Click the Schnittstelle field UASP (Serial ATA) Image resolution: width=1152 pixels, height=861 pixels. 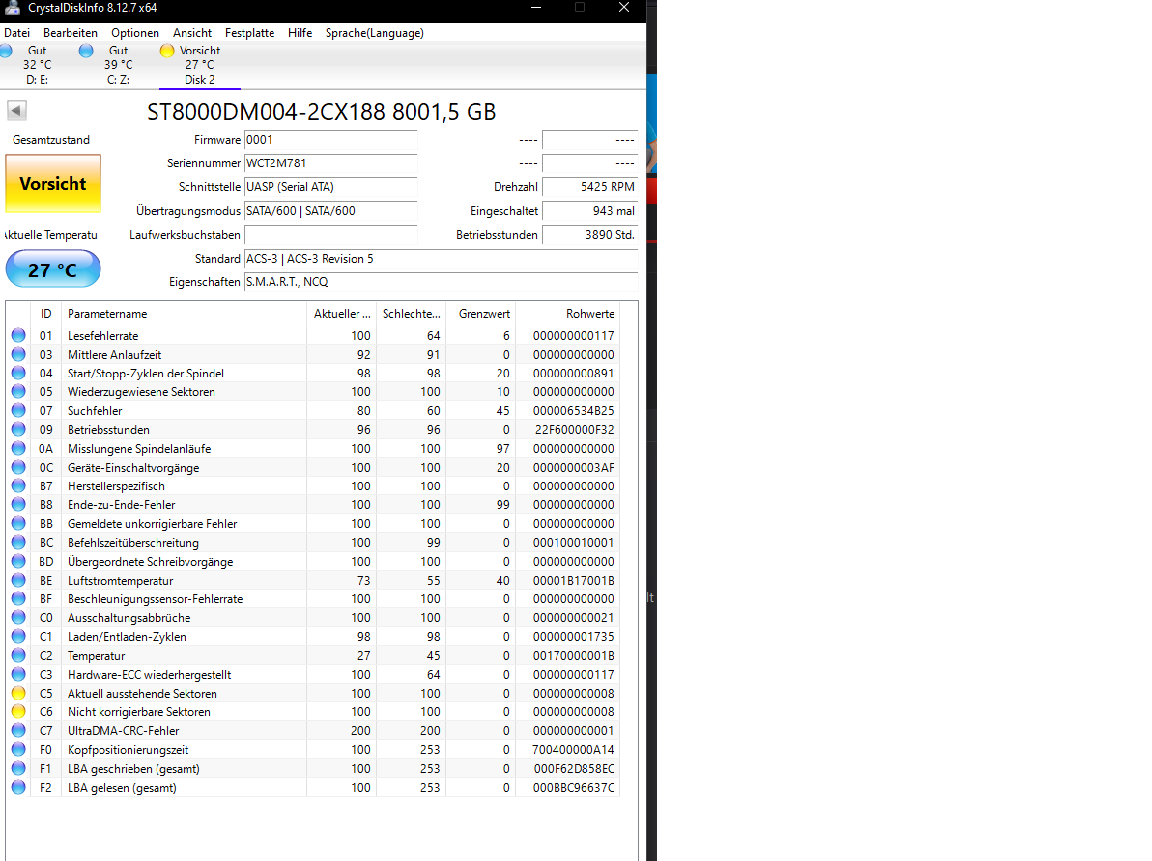coord(331,187)
